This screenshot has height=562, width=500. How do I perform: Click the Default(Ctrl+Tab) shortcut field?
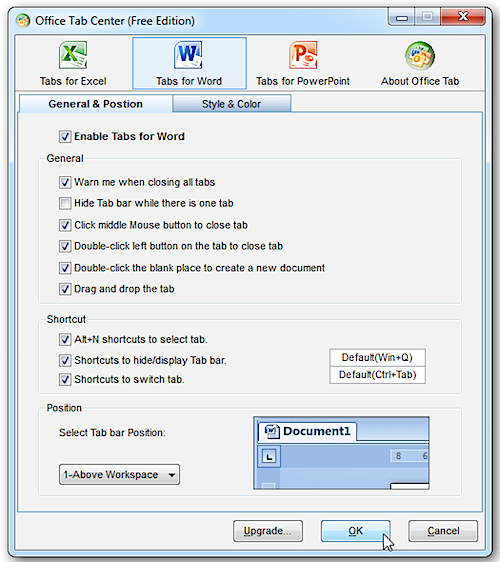(377, 375)
